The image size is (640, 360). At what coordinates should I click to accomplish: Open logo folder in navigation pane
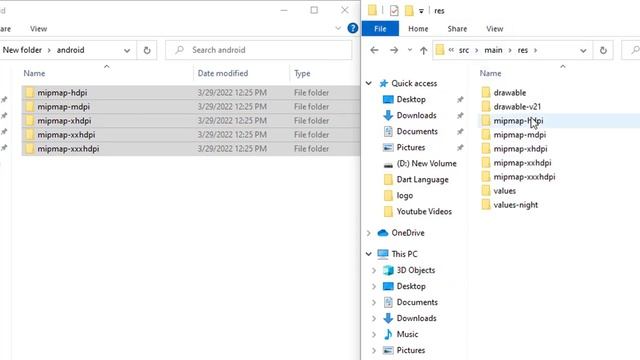pyautogui.click(x=404, y=196)
